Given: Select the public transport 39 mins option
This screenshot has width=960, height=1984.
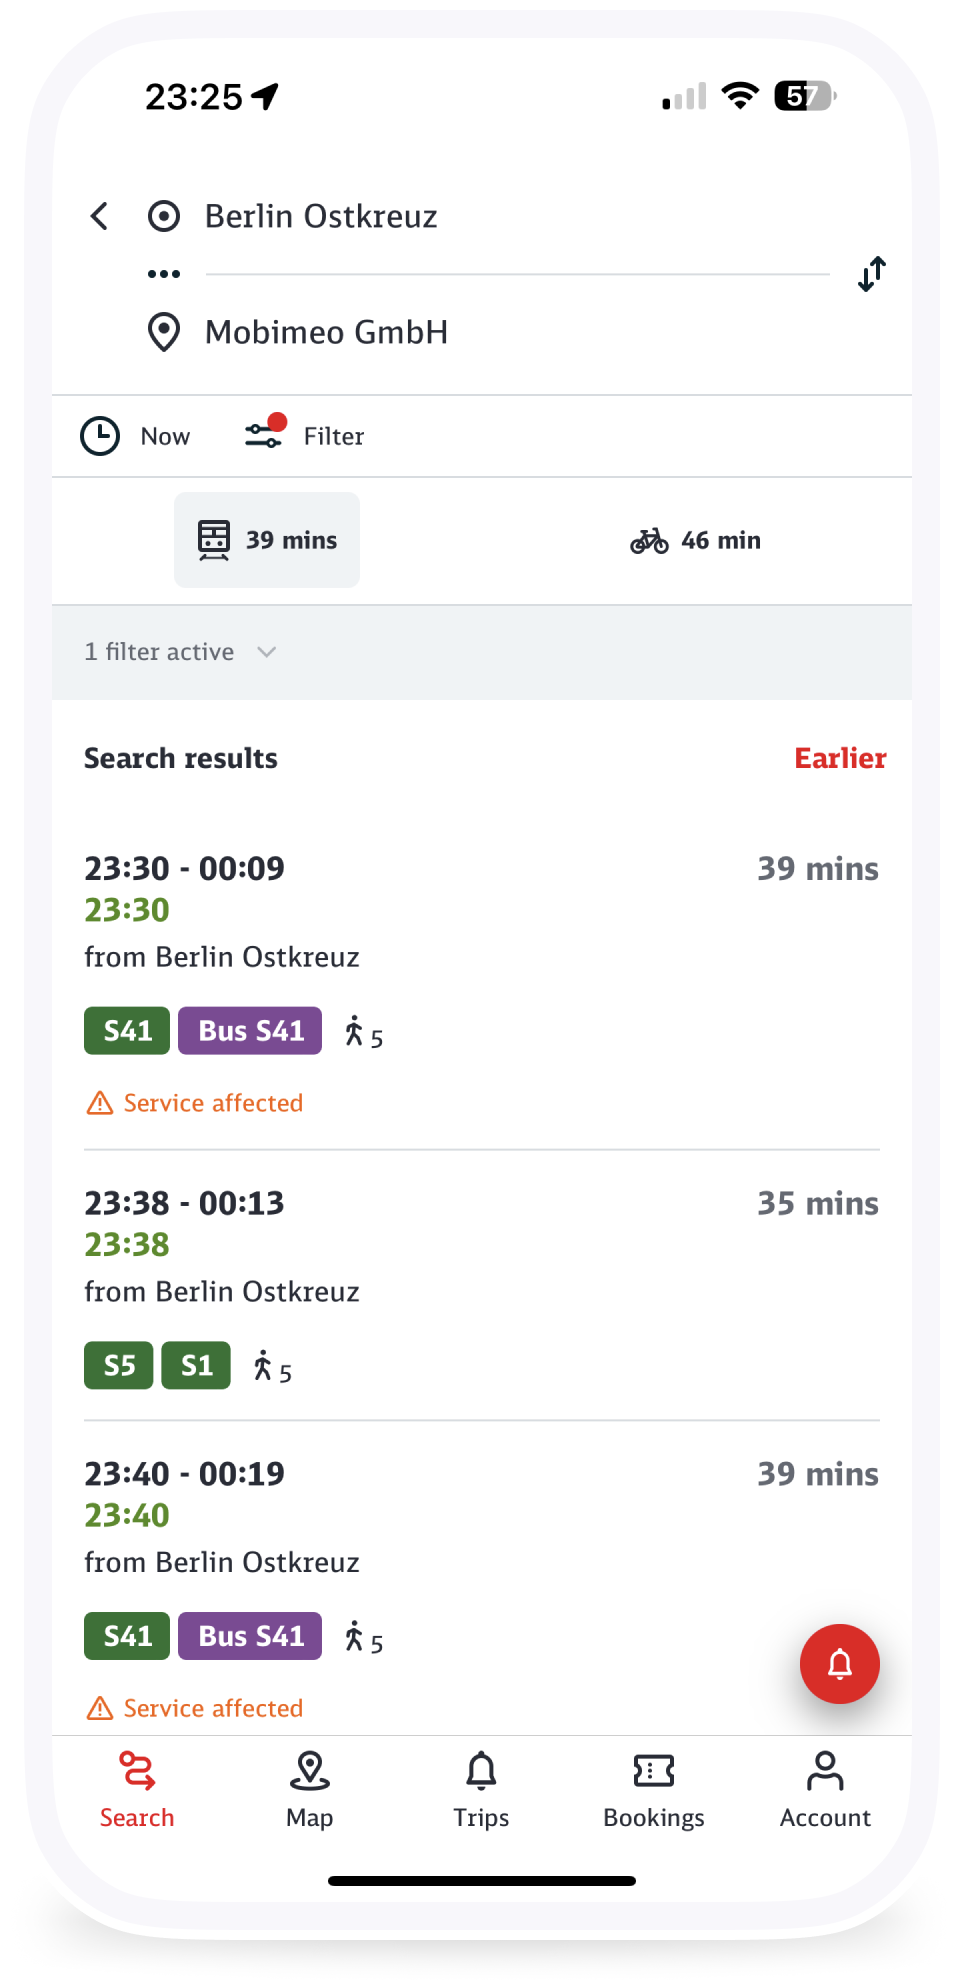Looking at the screenshot, I should tap(267, 540).
